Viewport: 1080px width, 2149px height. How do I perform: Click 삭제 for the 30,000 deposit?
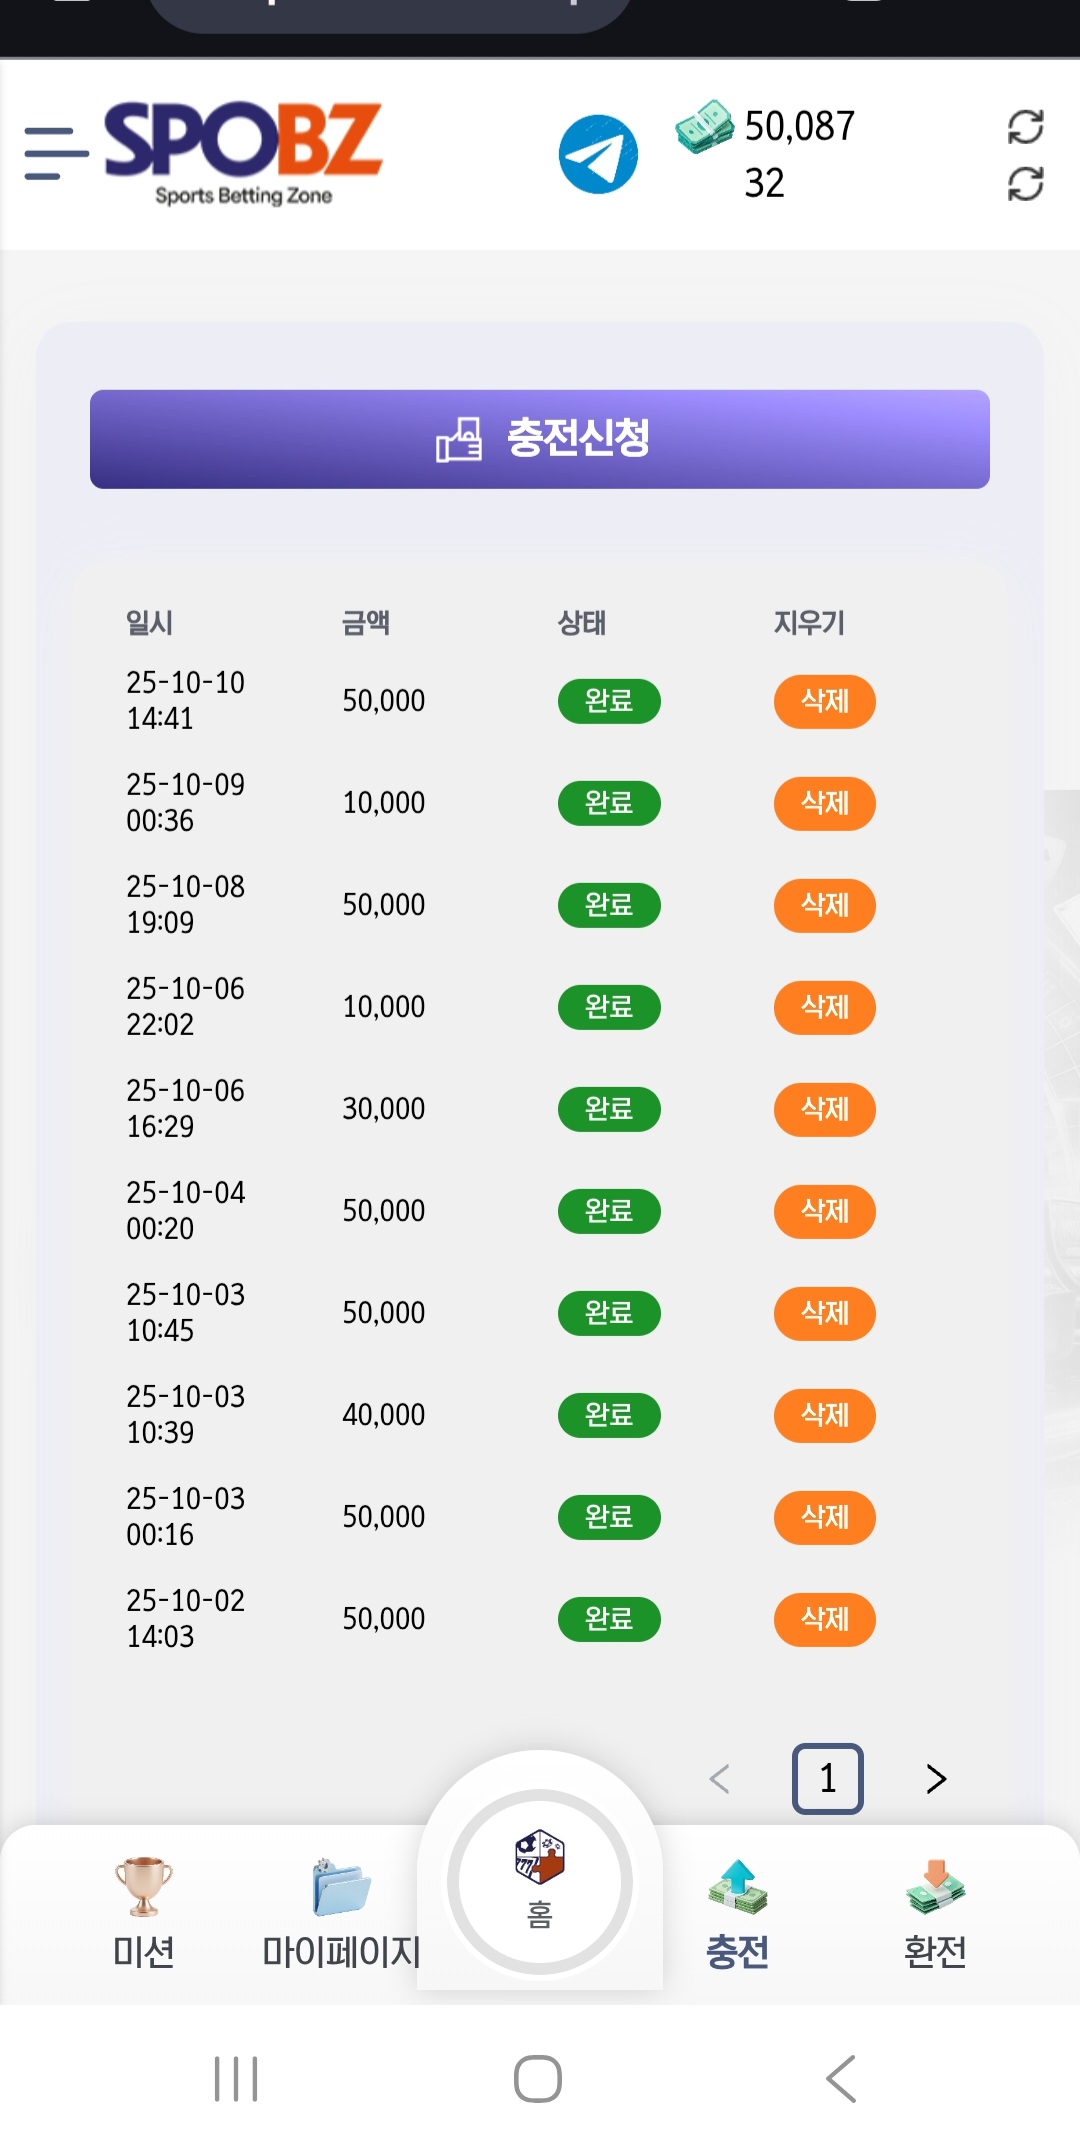(824, 1109)
